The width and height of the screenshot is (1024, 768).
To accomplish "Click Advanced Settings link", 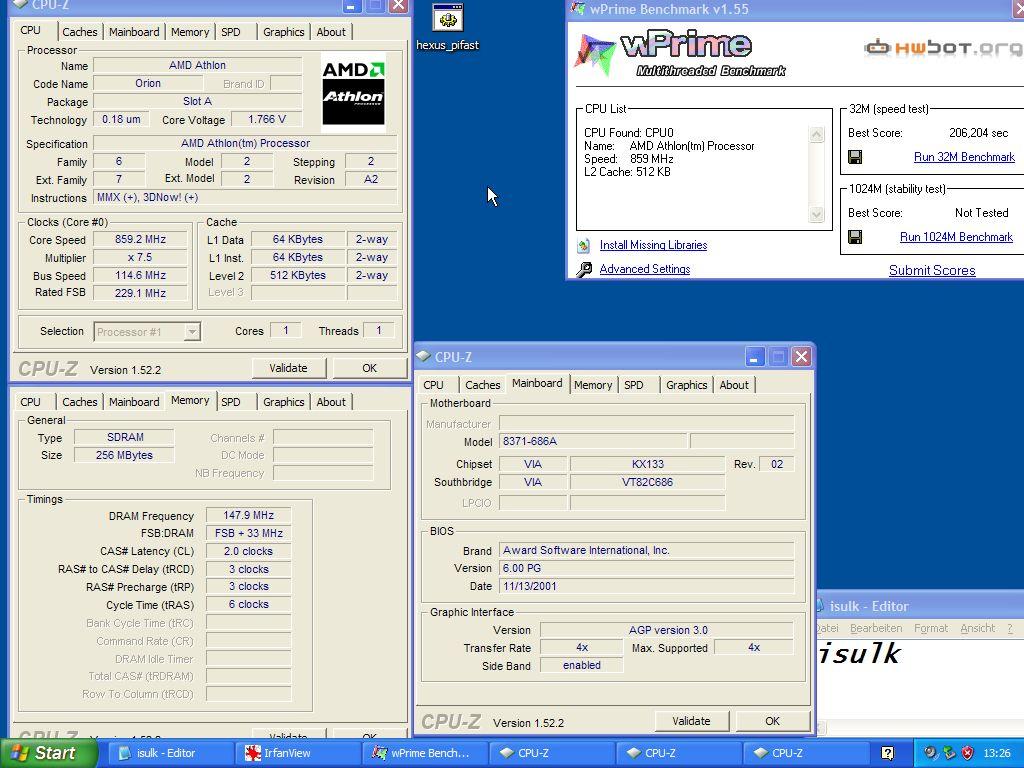I will (645, 269).
